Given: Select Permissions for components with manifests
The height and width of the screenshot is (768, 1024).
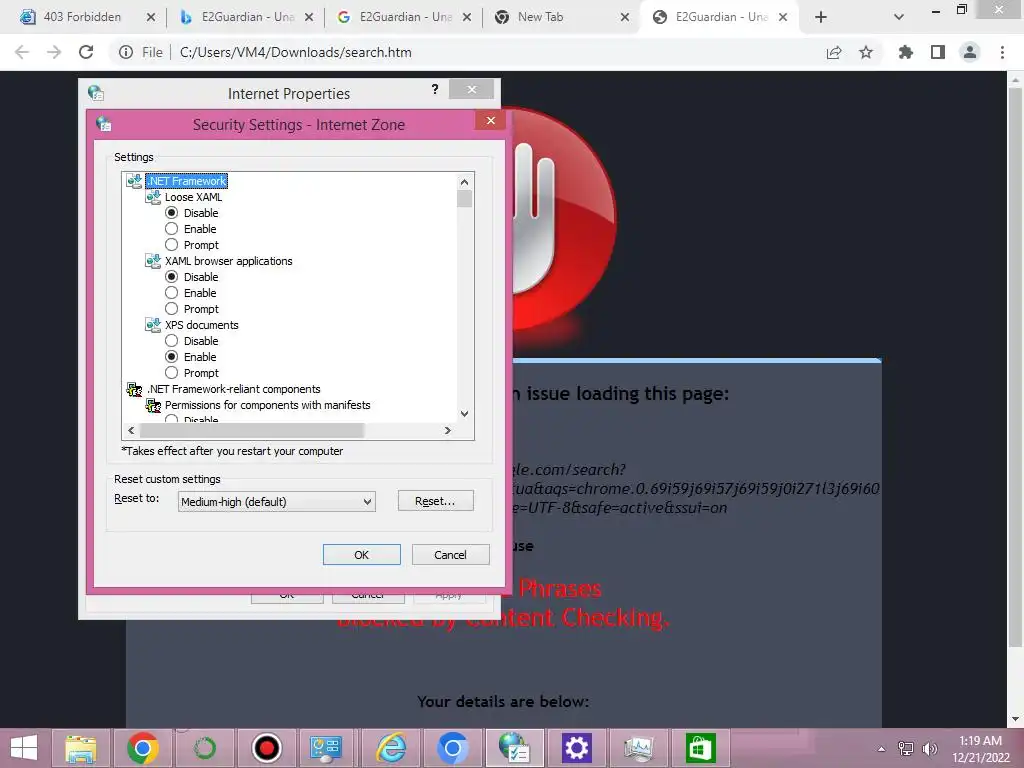Looking at the screenshot, I should [x=267, y=405].
